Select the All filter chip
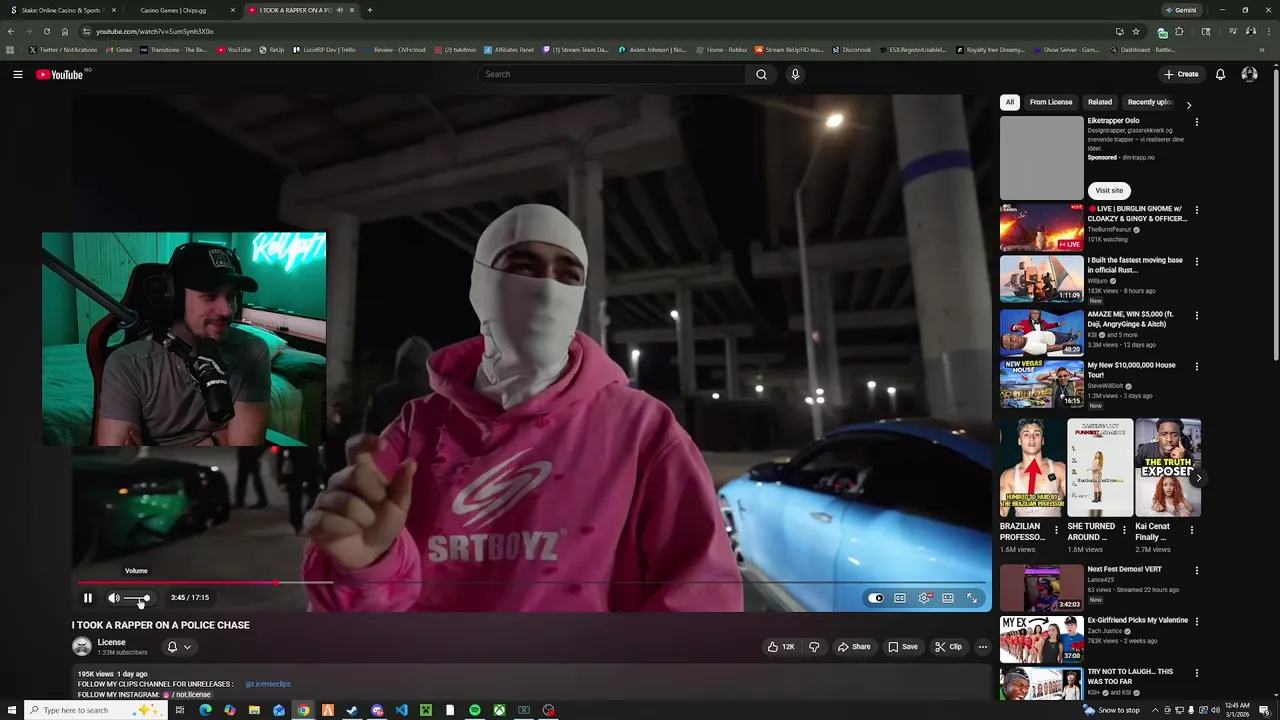This screenshot has height=720, width=1280. [1010, 102]
